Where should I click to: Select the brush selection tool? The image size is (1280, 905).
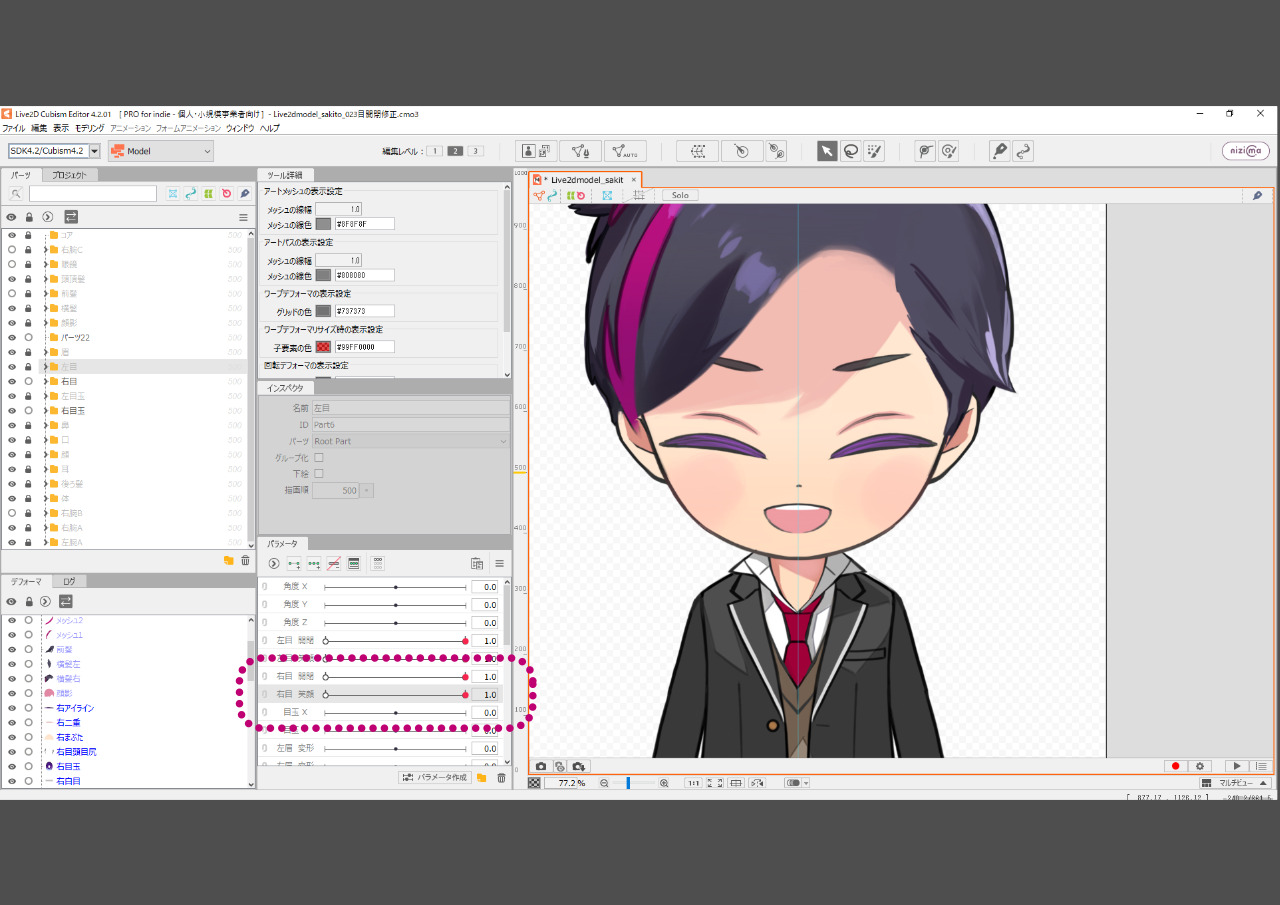click(x=875, y=151)
